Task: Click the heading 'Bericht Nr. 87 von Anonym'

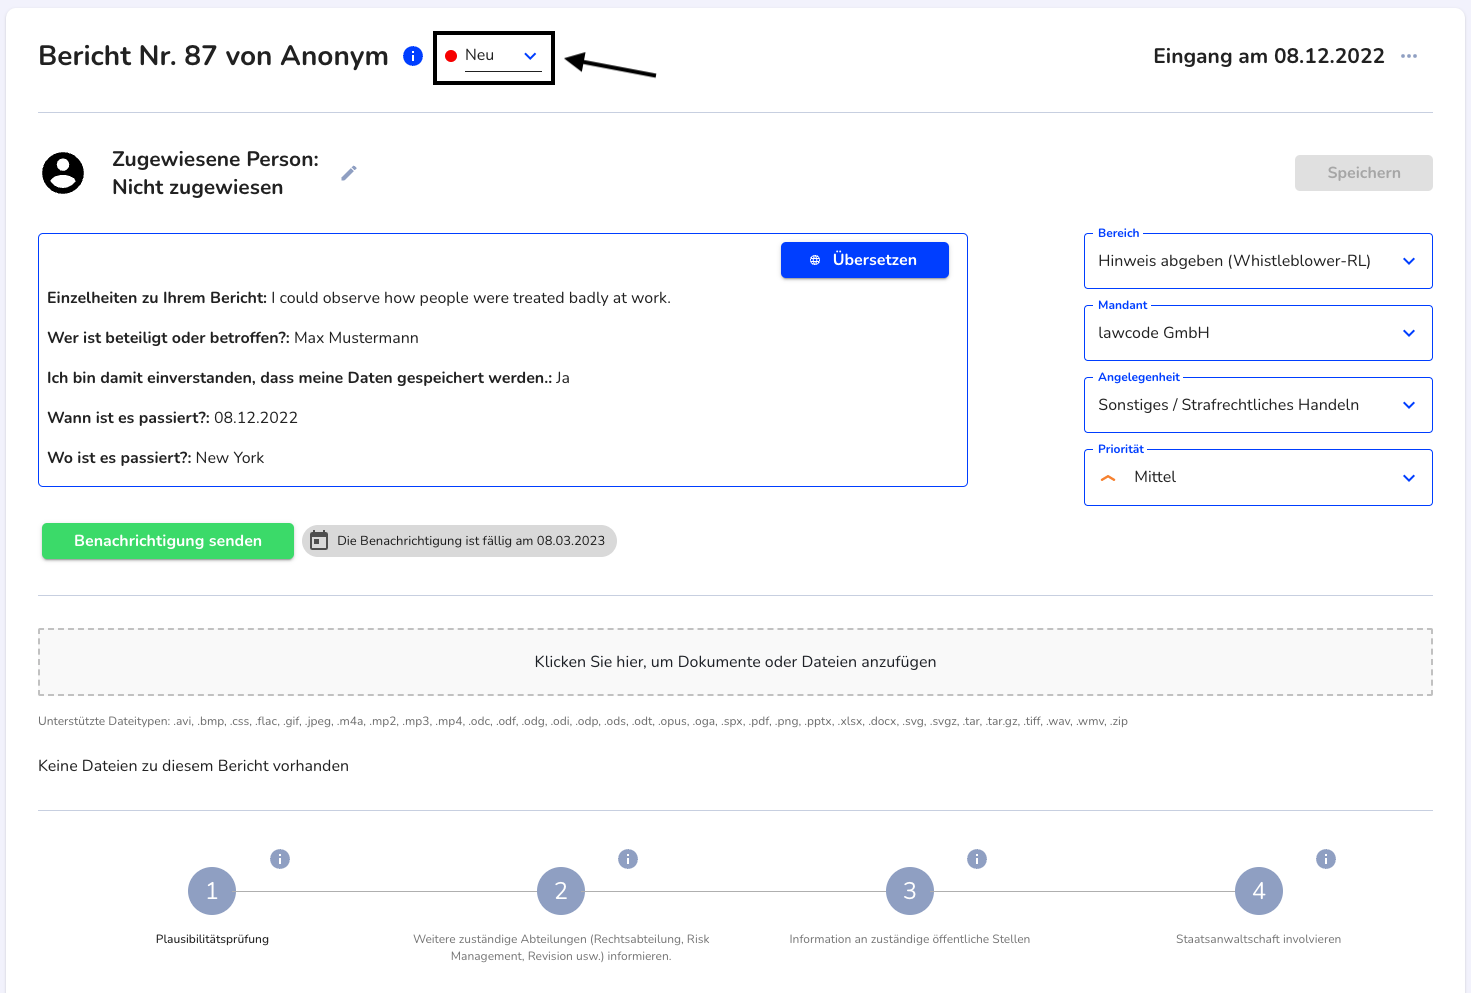Action: [213, 56]
